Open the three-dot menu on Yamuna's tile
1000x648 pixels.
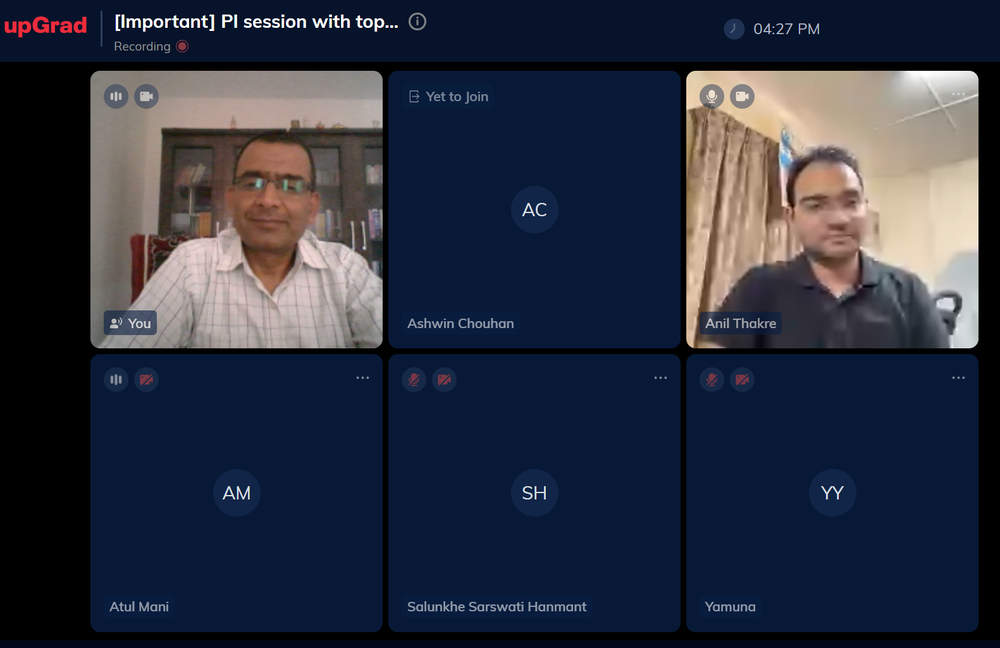[x=959, y=378]
